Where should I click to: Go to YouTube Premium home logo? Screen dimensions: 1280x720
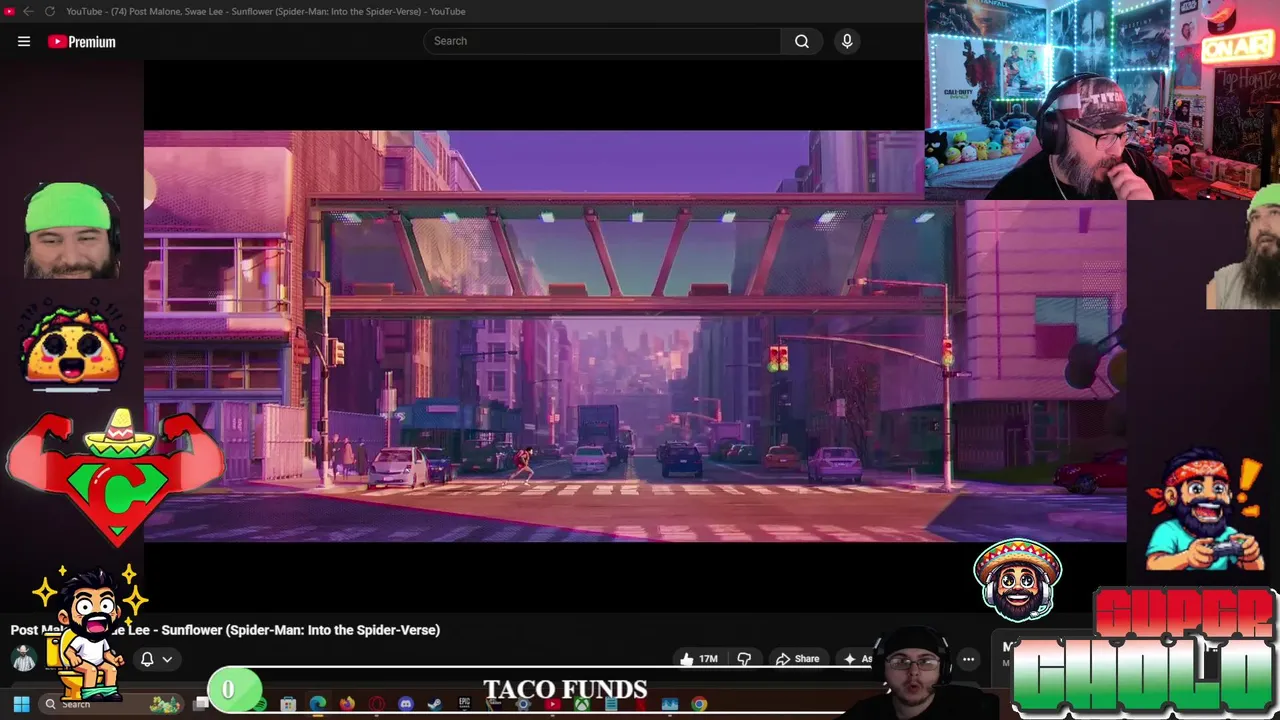pos(82,41)
